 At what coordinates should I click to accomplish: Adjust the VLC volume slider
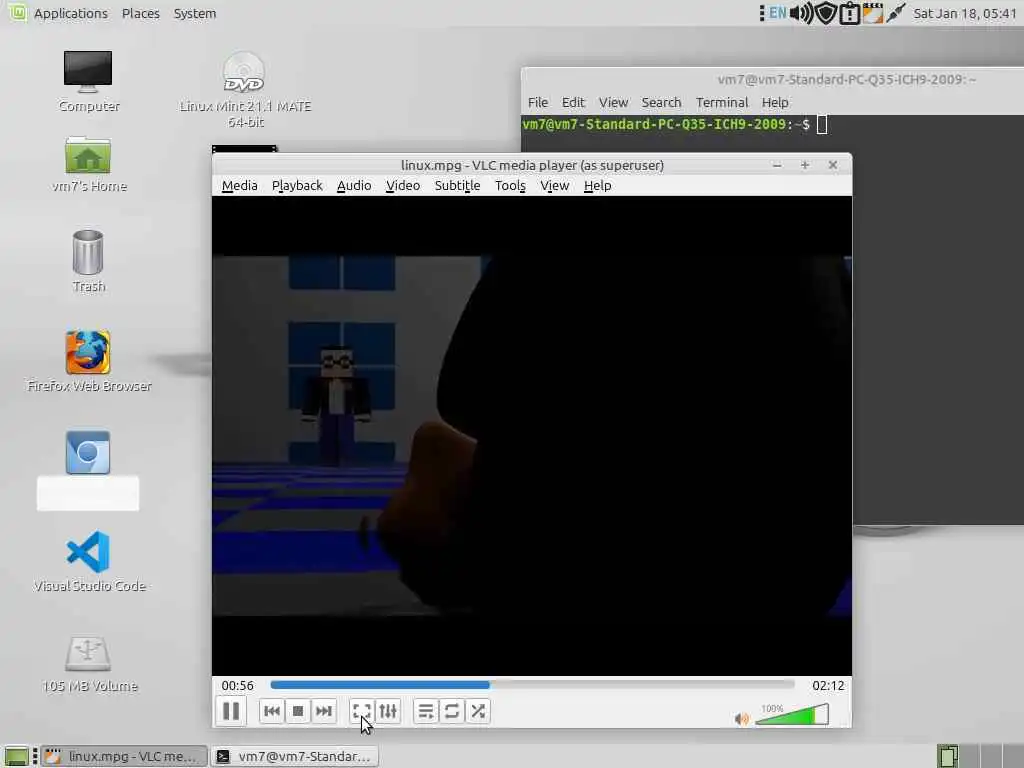[x=792, y=715]
